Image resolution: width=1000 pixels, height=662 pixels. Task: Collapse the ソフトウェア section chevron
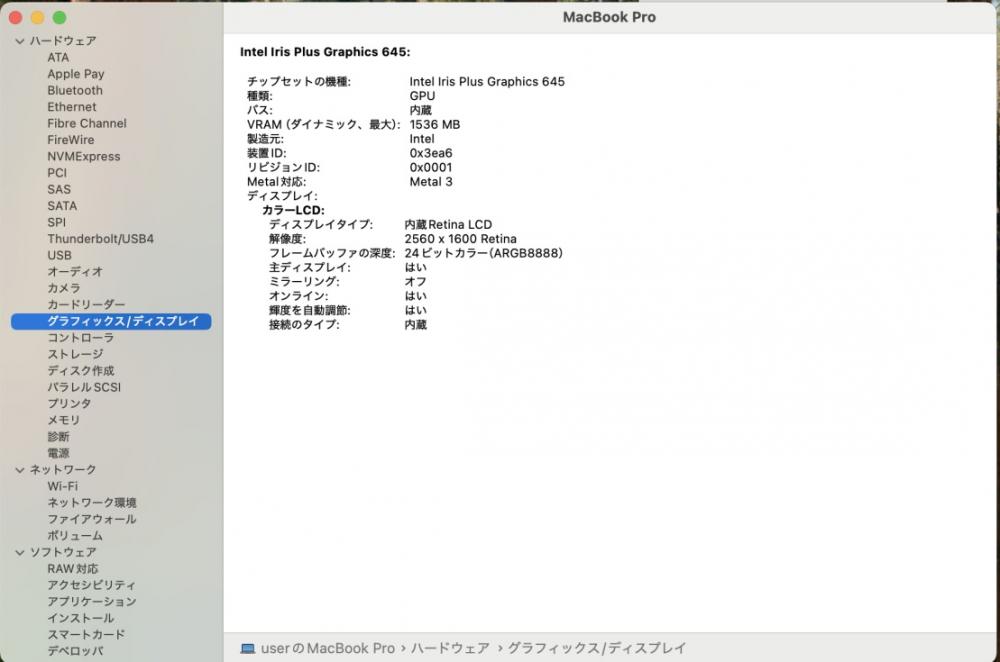point(20,553)
